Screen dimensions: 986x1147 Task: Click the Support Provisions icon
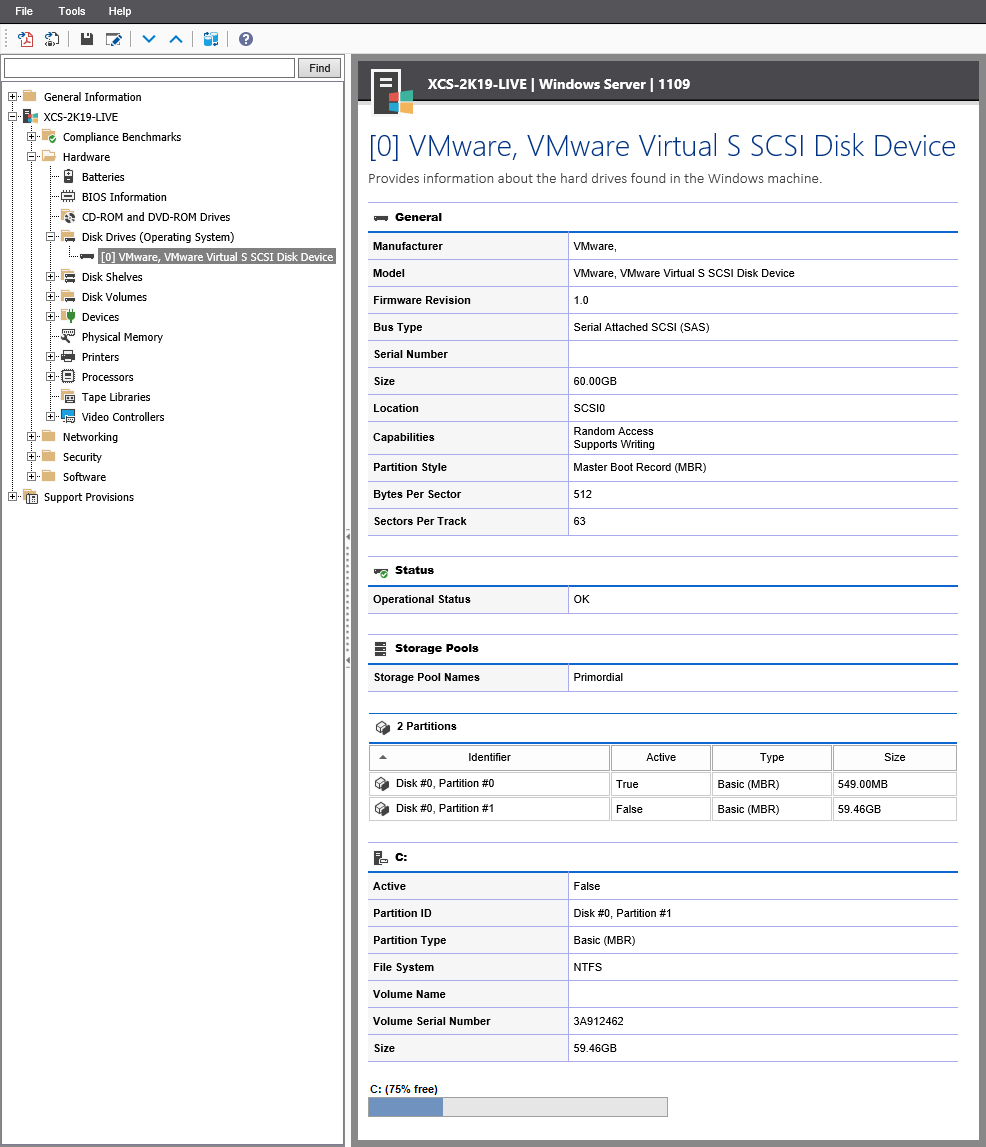[31, 497]
